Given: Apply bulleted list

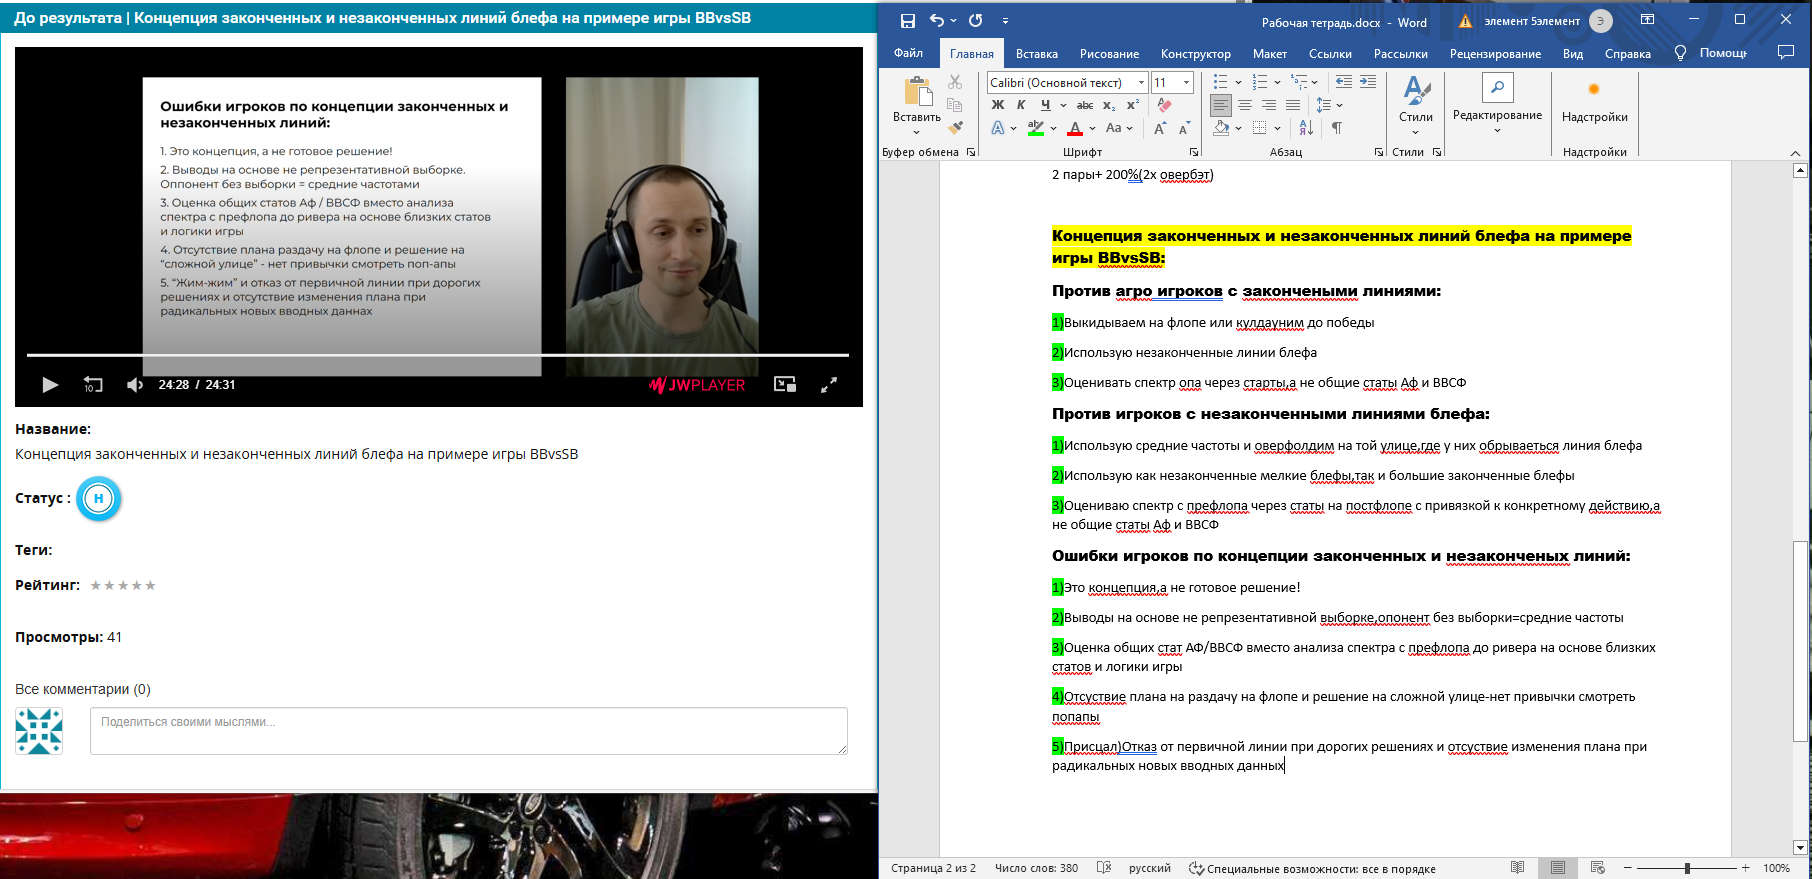Looking at the screenshot, I should 1220,82.
